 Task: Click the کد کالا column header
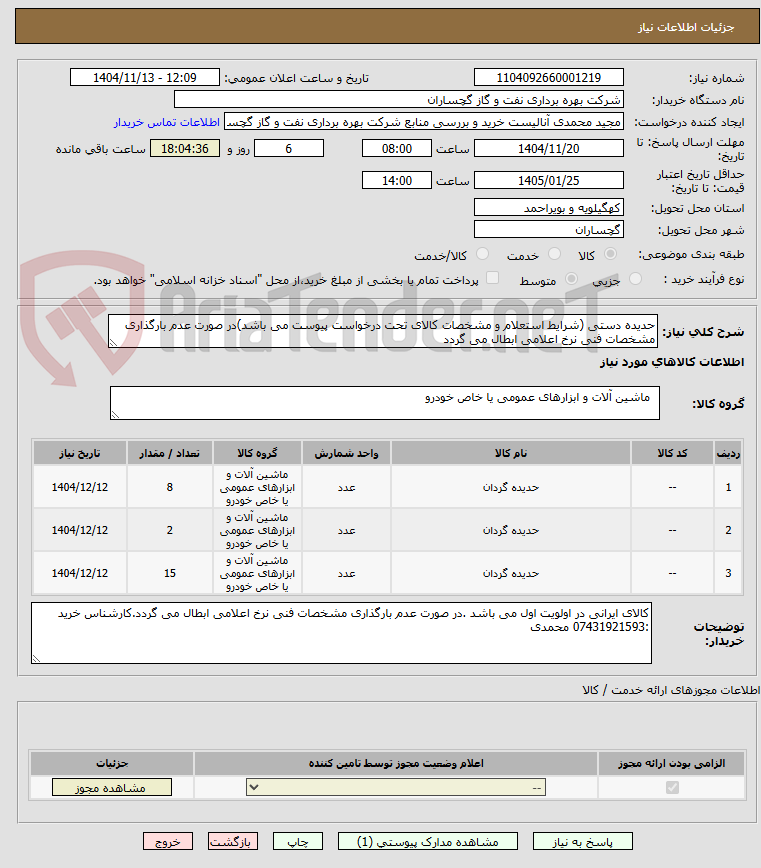(672, 453)
